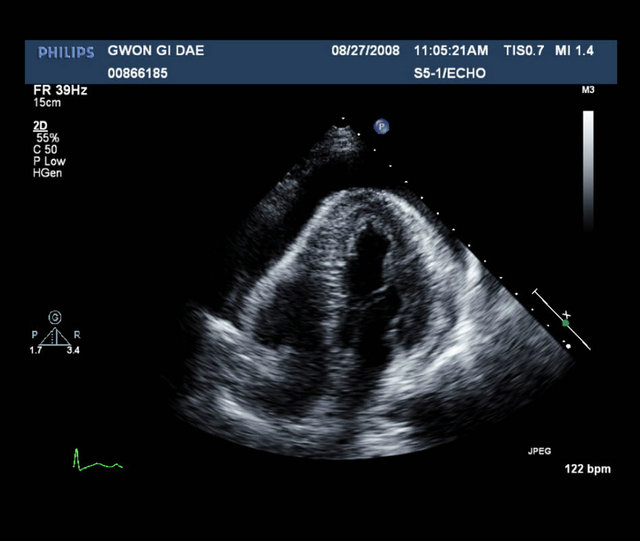The height and width of the screenshot is (541, 640).
Task: Select the patient ID 00866185
Action: 138,73
